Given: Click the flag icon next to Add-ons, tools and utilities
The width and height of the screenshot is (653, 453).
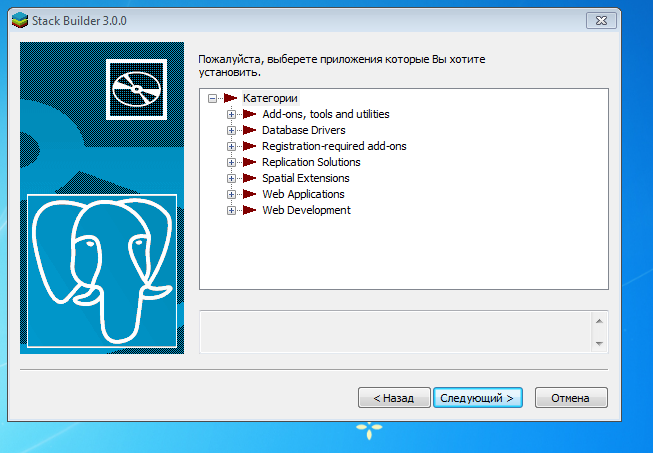Looking at the screenshot, I should (249, 114).
